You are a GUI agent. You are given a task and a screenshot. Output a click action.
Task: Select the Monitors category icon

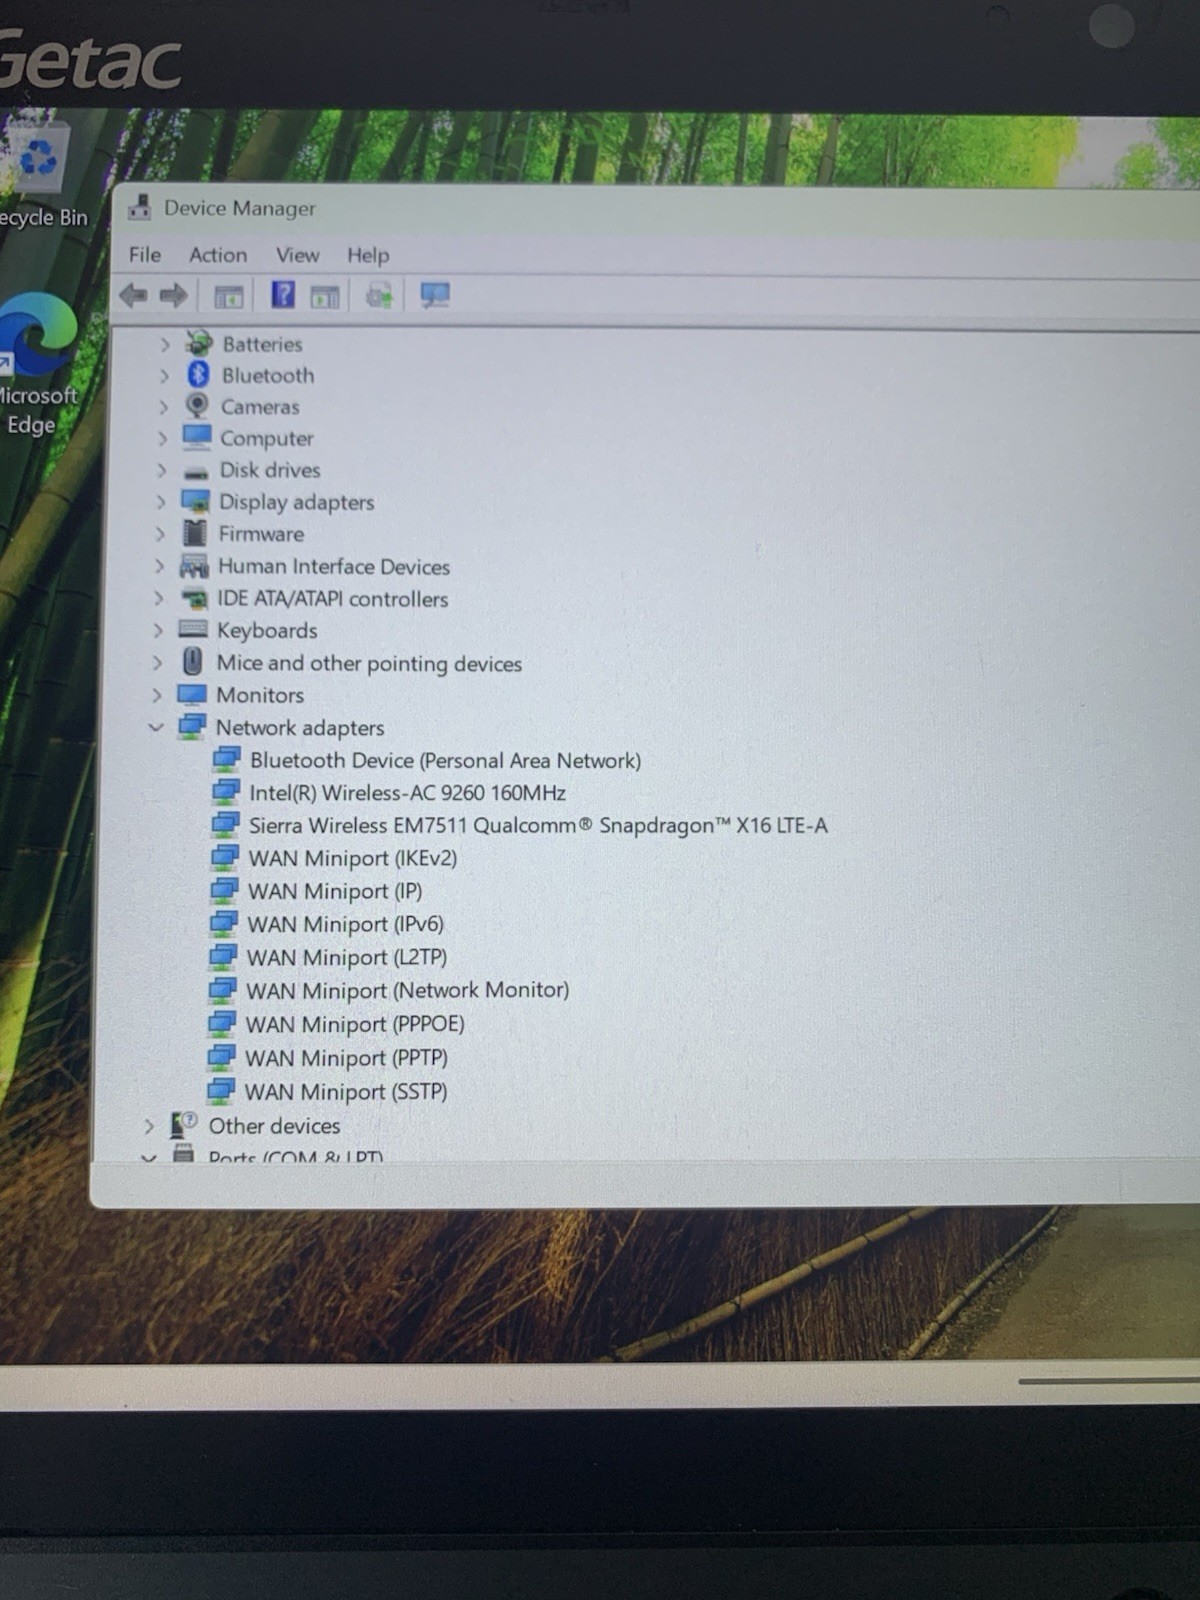(192, 694)
